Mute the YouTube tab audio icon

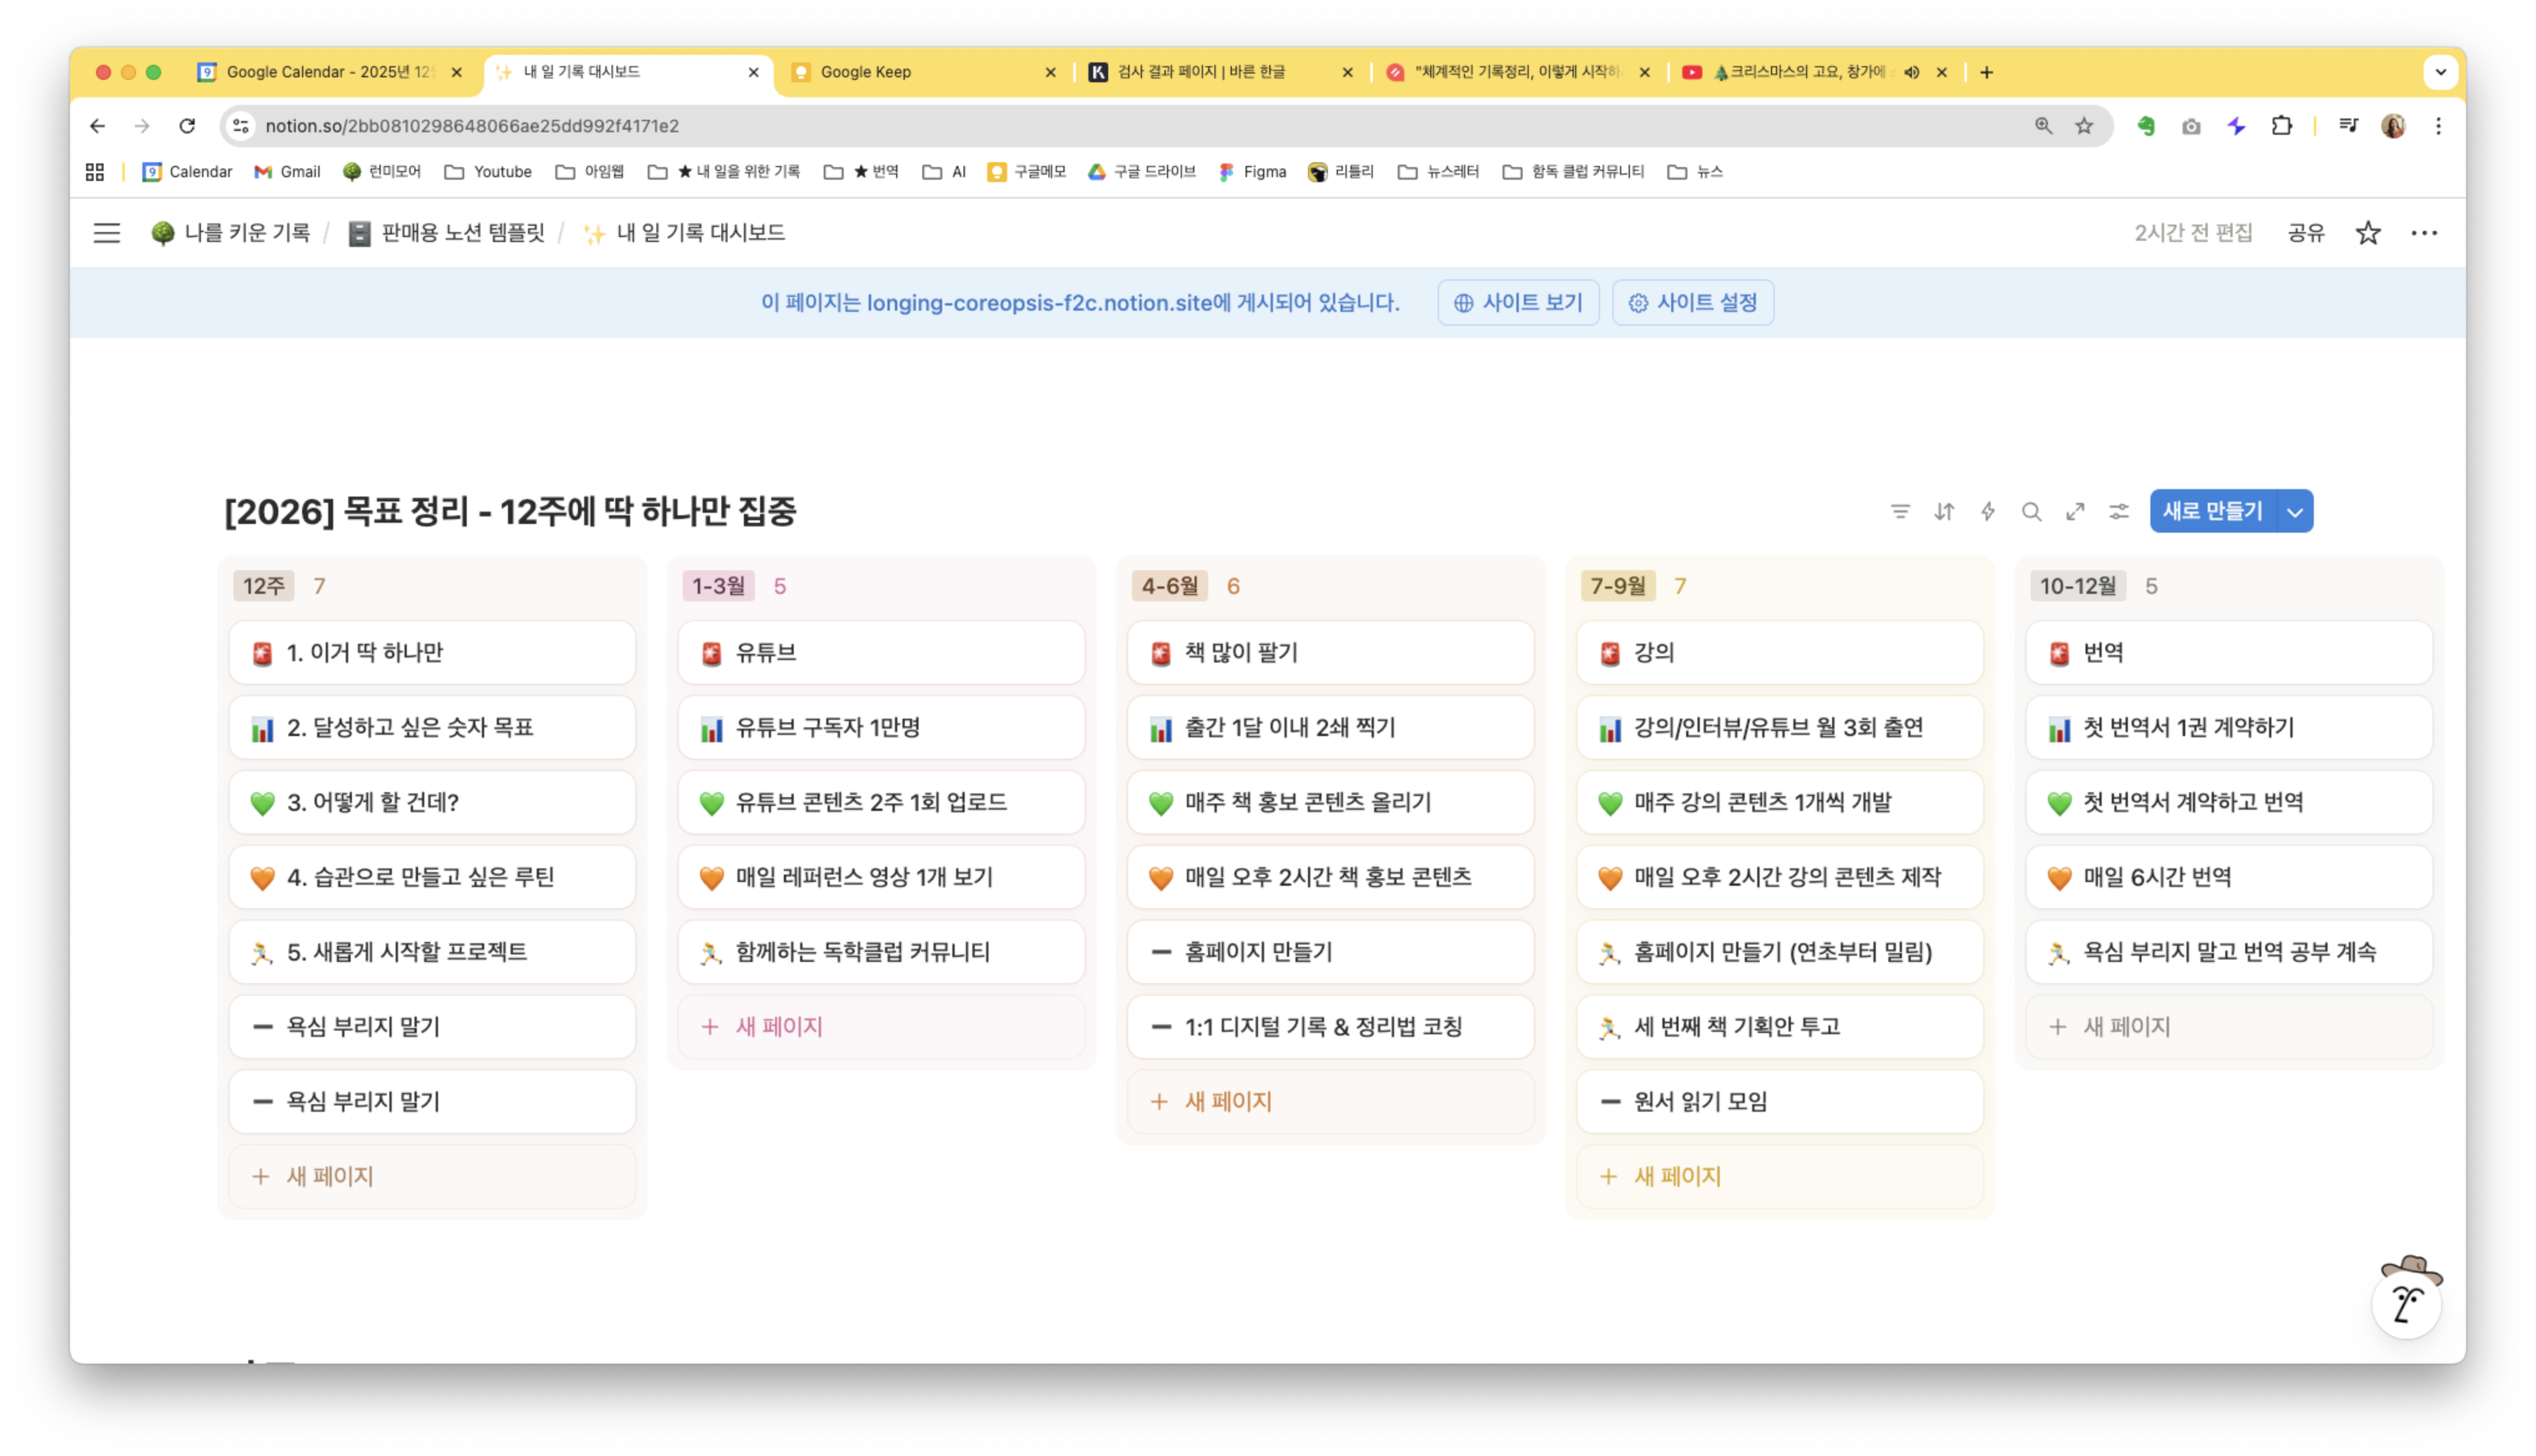[x=1911, y=72]
